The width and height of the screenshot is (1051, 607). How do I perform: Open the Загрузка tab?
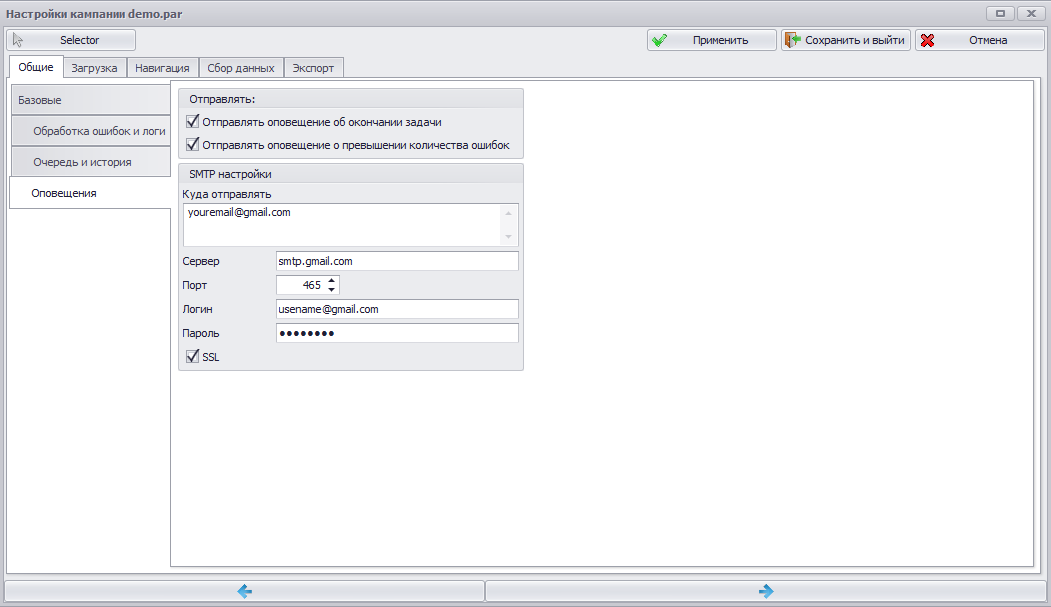pos(95,68)
